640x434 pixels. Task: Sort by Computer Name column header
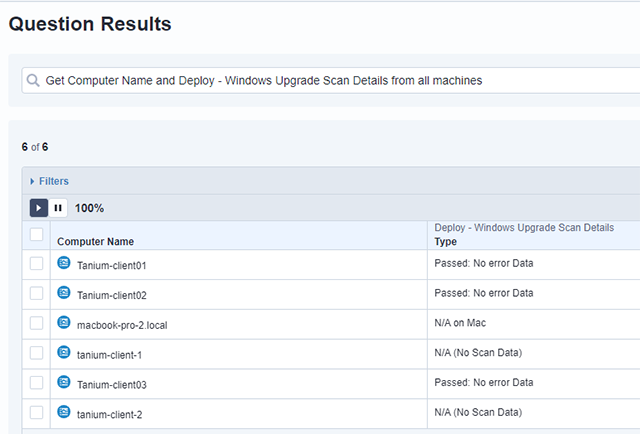95,241
